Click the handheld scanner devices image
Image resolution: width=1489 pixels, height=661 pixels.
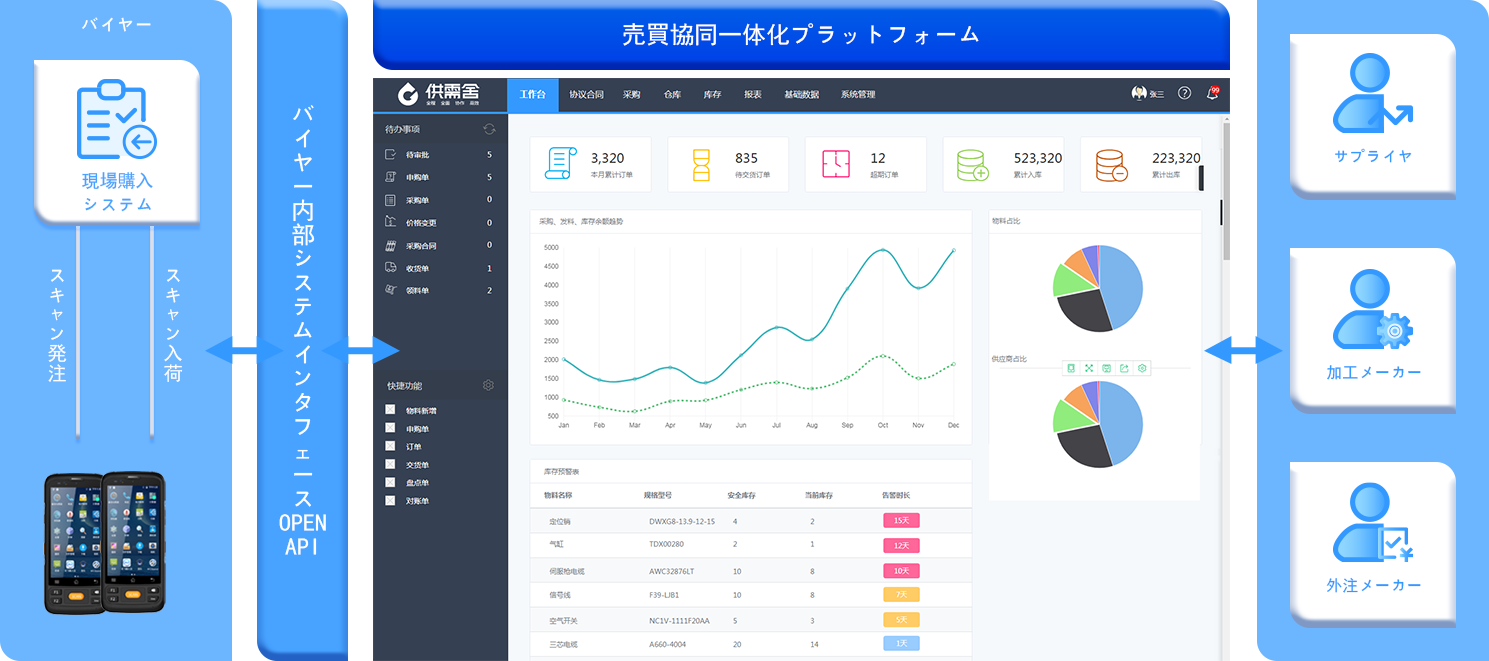pyautogui.click(x=104, y=543)
